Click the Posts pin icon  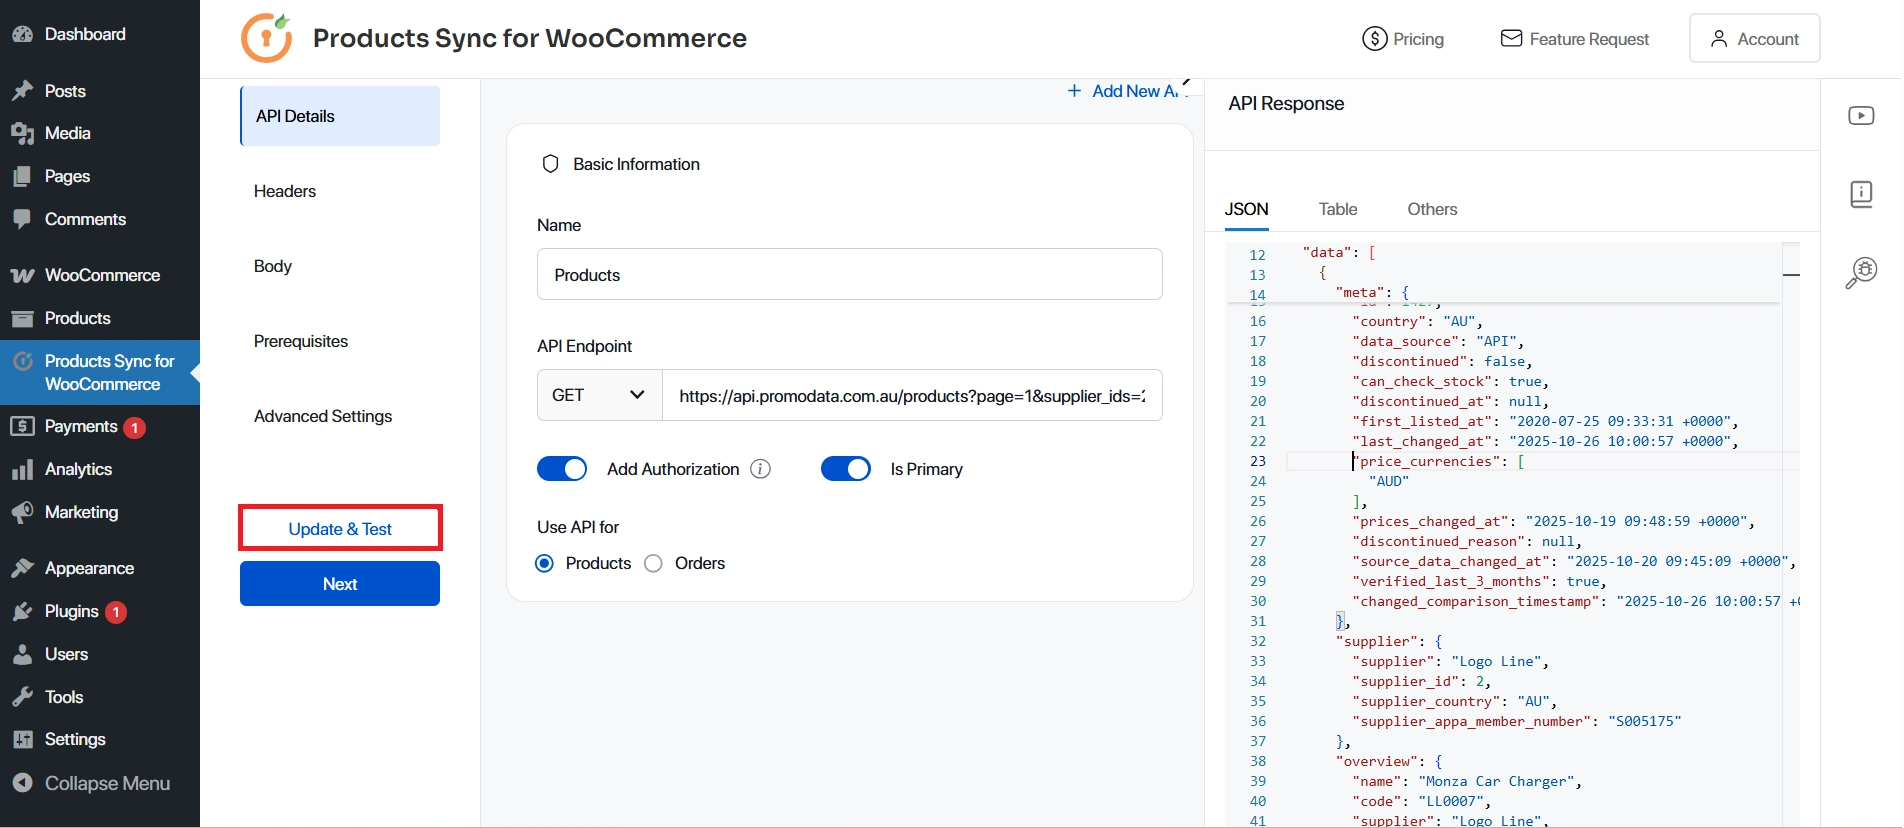[22, 91]
